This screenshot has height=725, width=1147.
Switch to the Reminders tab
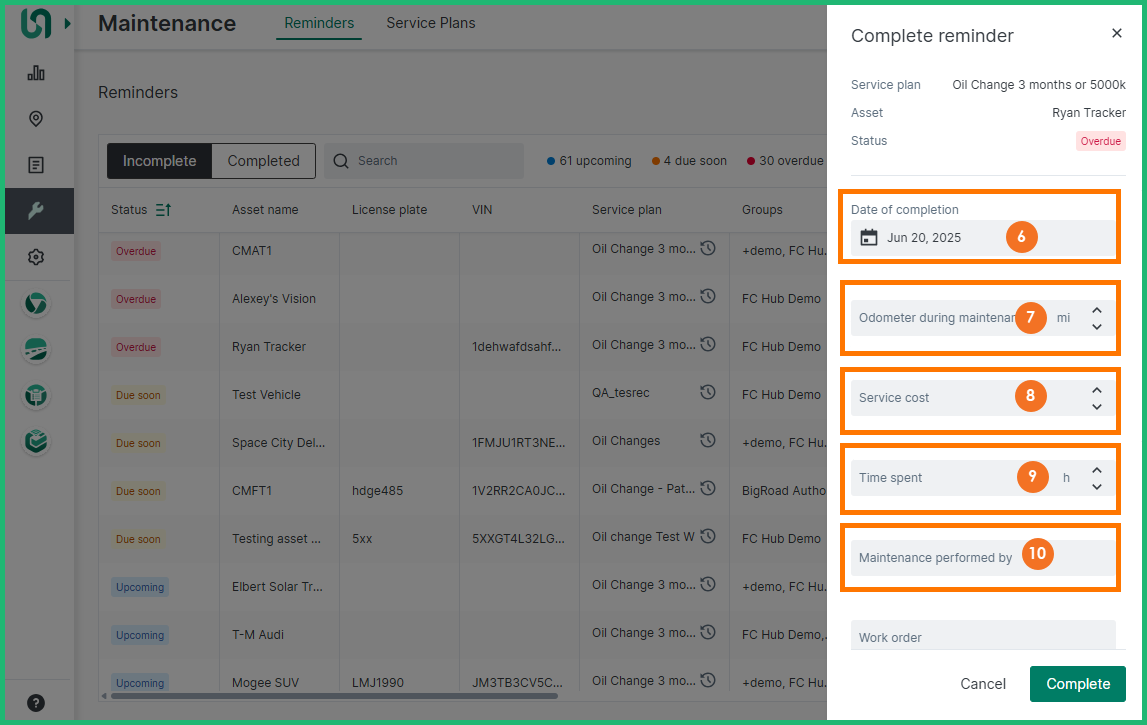pos(319,23)
